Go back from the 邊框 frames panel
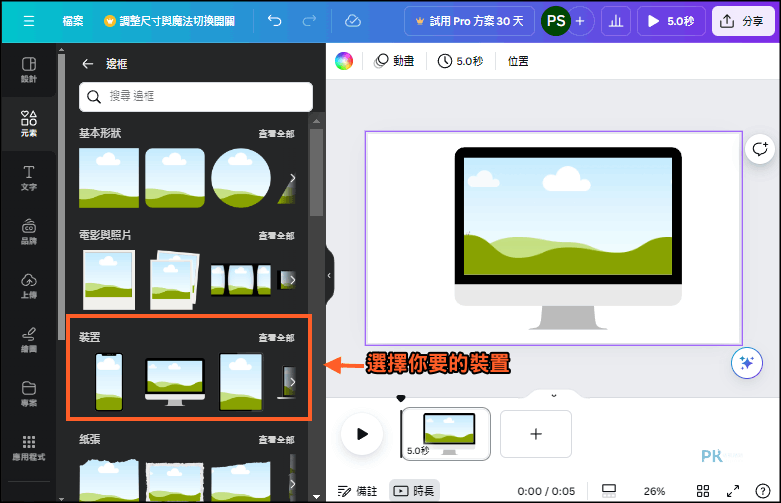The image size is (781, 503). pyautogui.click(x=88, y=64)
